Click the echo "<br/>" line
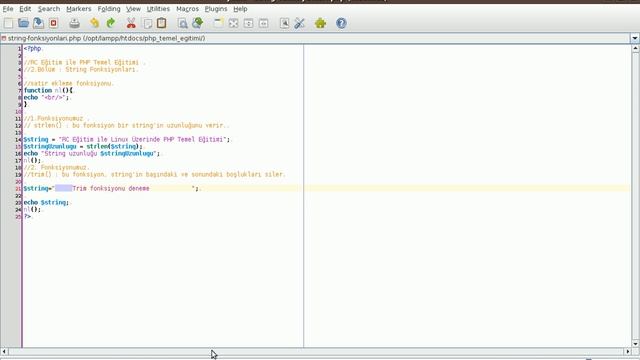 [47, 98]
